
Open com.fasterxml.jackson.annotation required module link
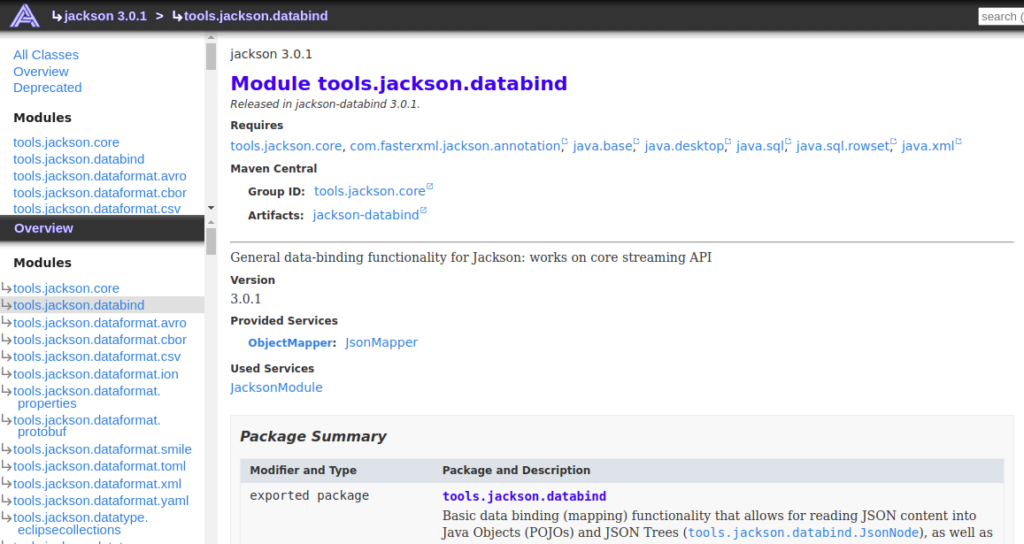point(455,146)
